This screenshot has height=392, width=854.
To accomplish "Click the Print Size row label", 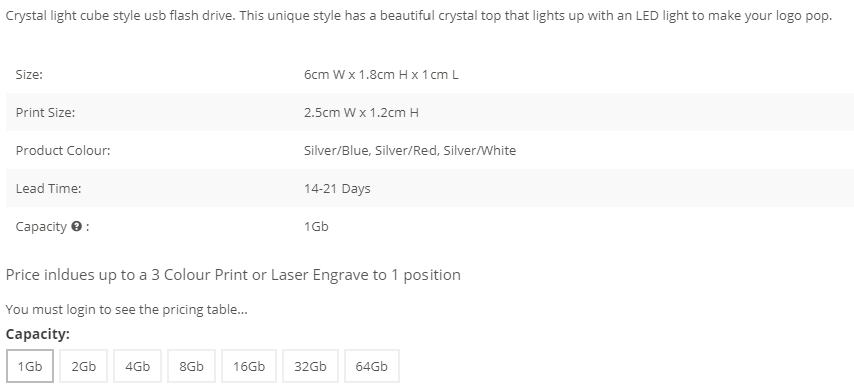I will pyautogui.click(x=45, y=112).
